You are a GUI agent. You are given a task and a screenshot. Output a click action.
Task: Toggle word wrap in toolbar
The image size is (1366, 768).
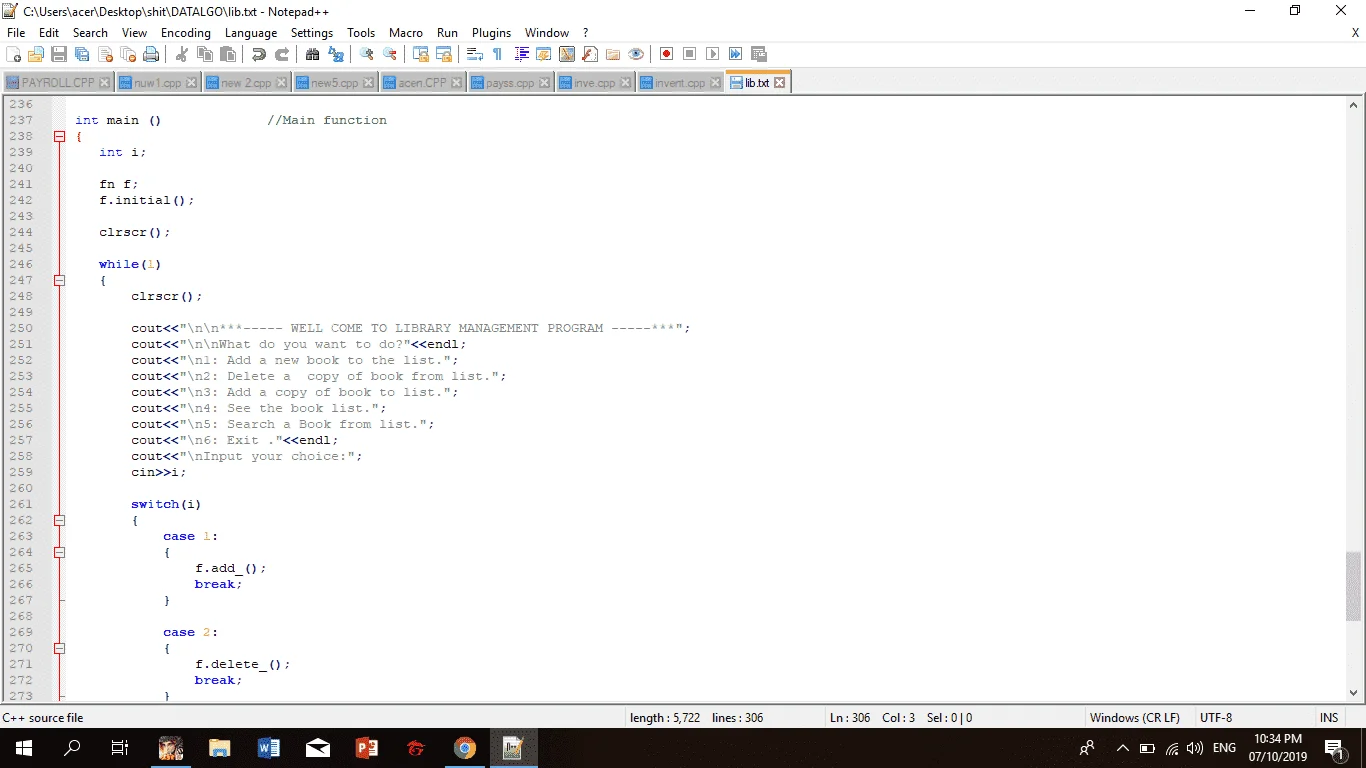coord(474,54)
